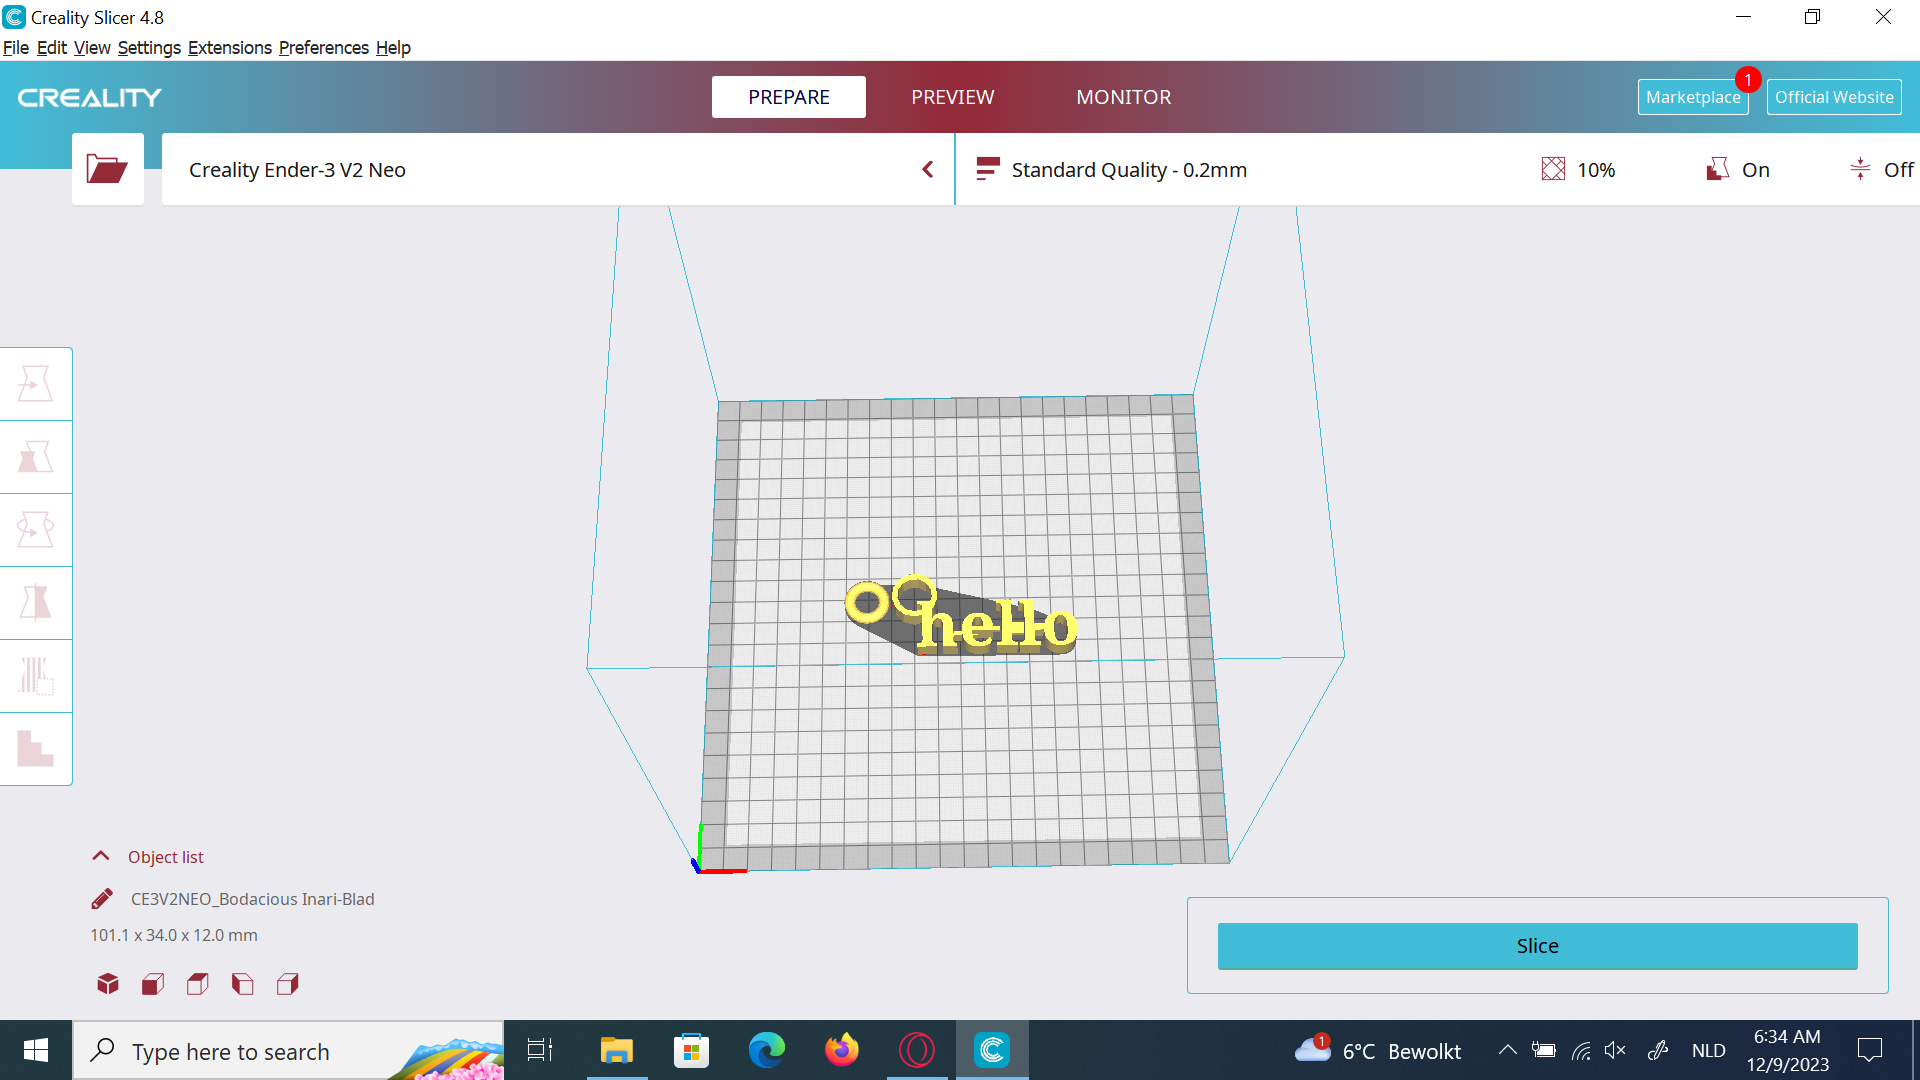Switch to front view cube icon
The width and height of the screenshot is (1920, 1080).
[x=153, y=984]
